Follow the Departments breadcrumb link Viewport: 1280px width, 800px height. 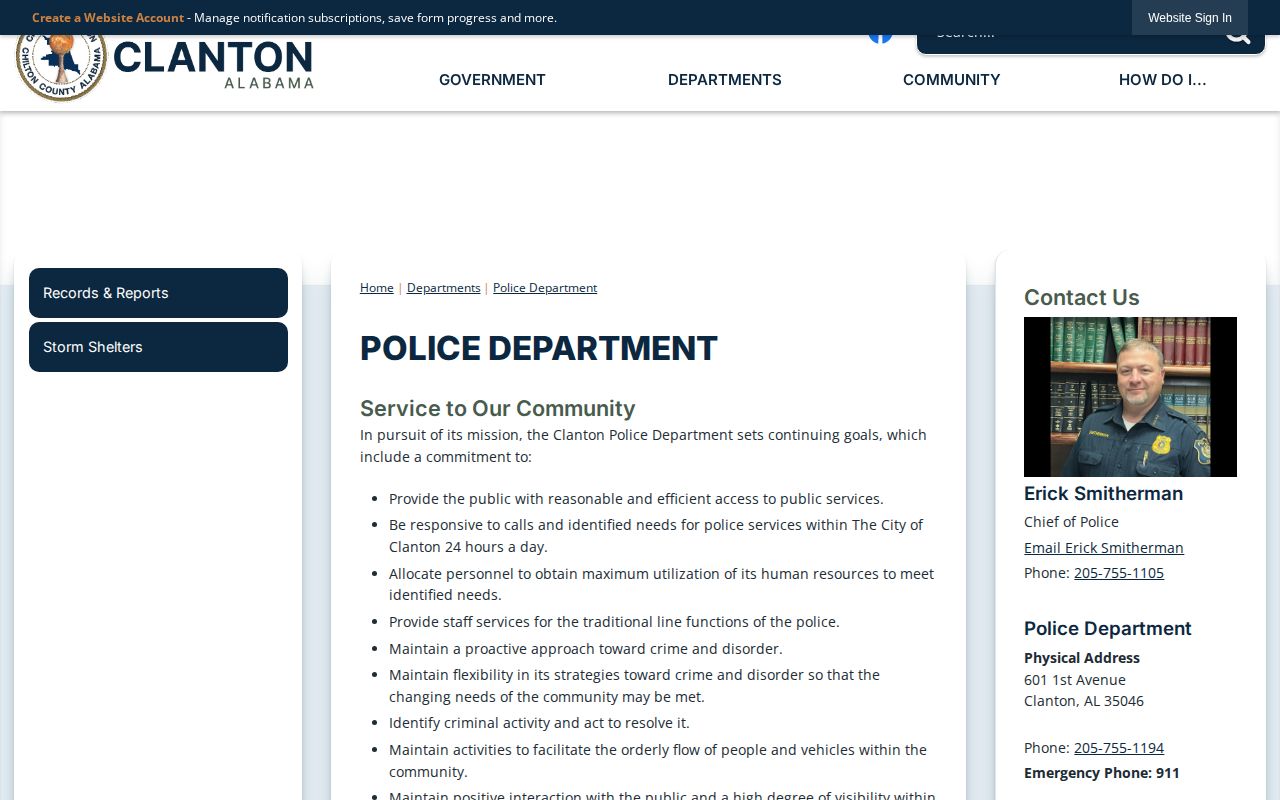pyautogui.click(x=443, y=288)
